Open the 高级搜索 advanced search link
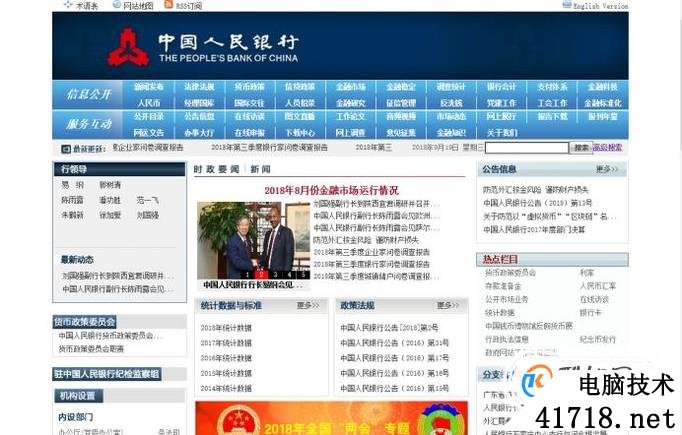This screenshot has height=435, width=682. point(608,147)
